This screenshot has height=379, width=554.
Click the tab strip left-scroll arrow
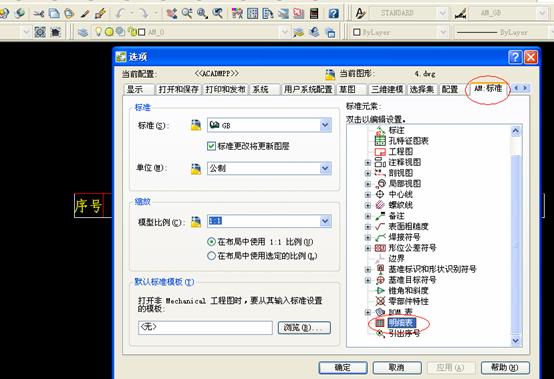click(x=517, y=88)
